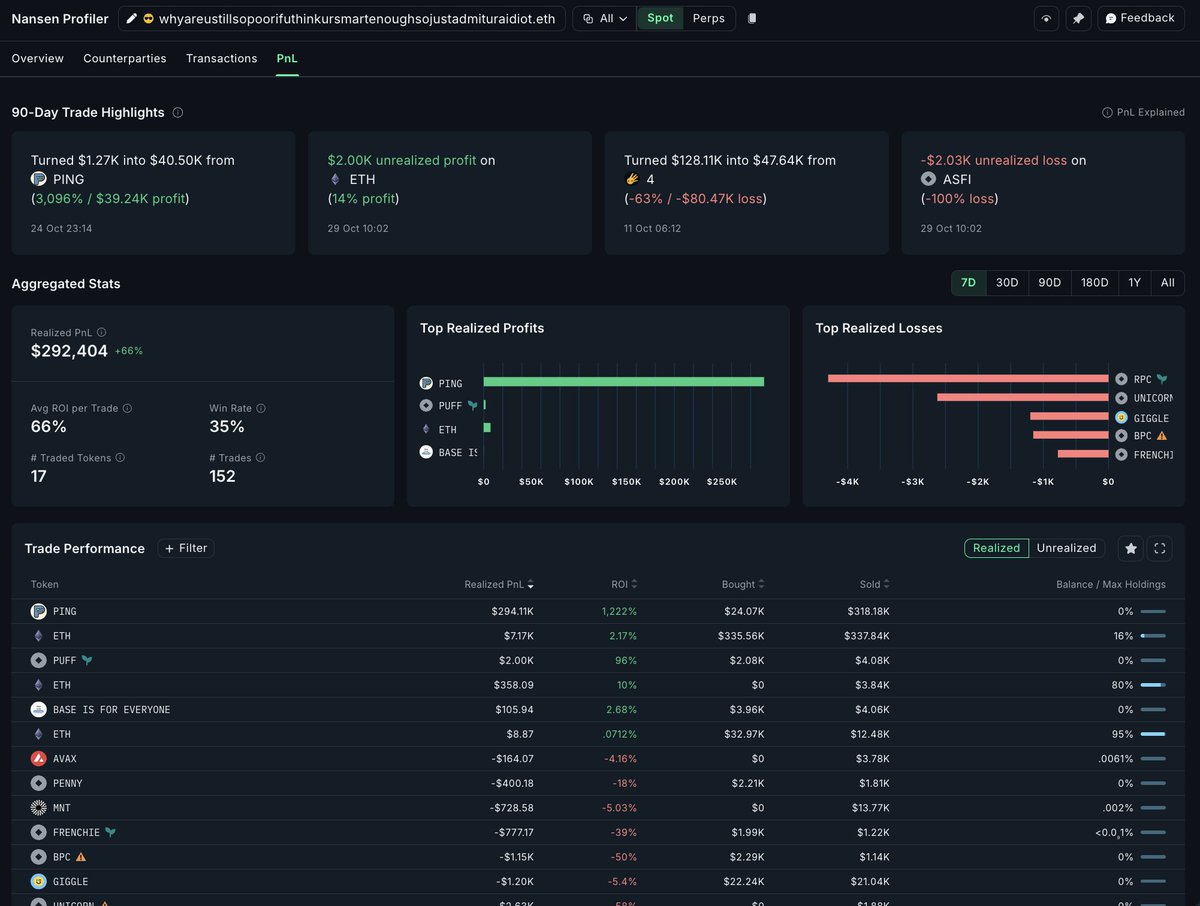The width and height of the screenshot is (1200, 906).
Task: Toggle table to Unrealized view
Action: click(x=1066, y=548)
